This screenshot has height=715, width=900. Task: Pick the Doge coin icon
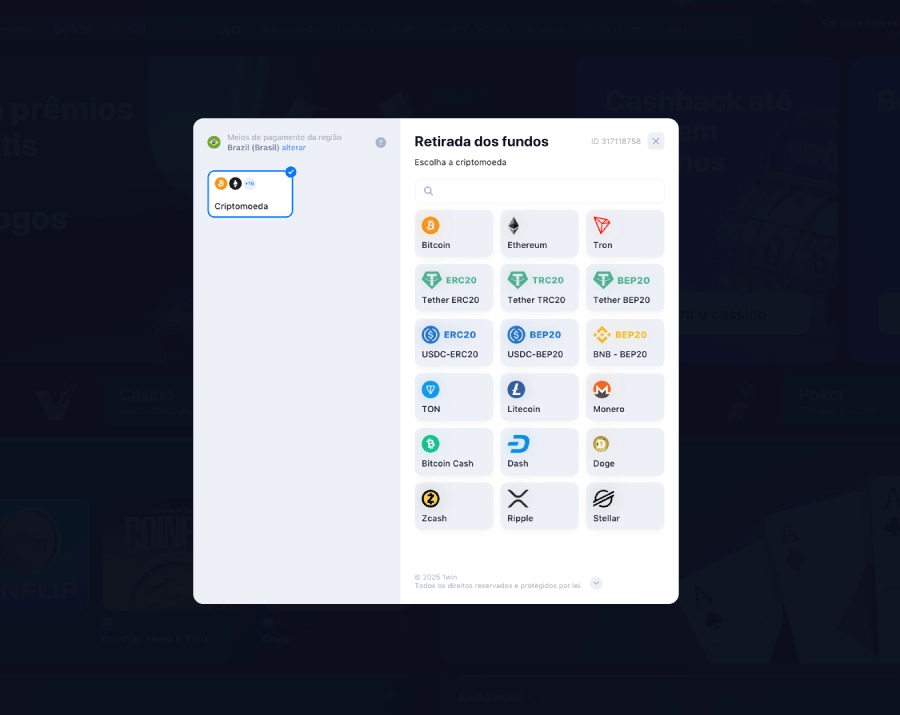[x=601, y=444]
